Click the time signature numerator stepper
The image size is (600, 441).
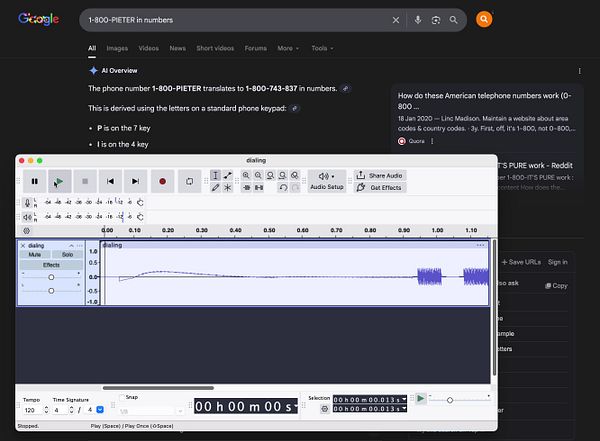(x=71, y=410)
